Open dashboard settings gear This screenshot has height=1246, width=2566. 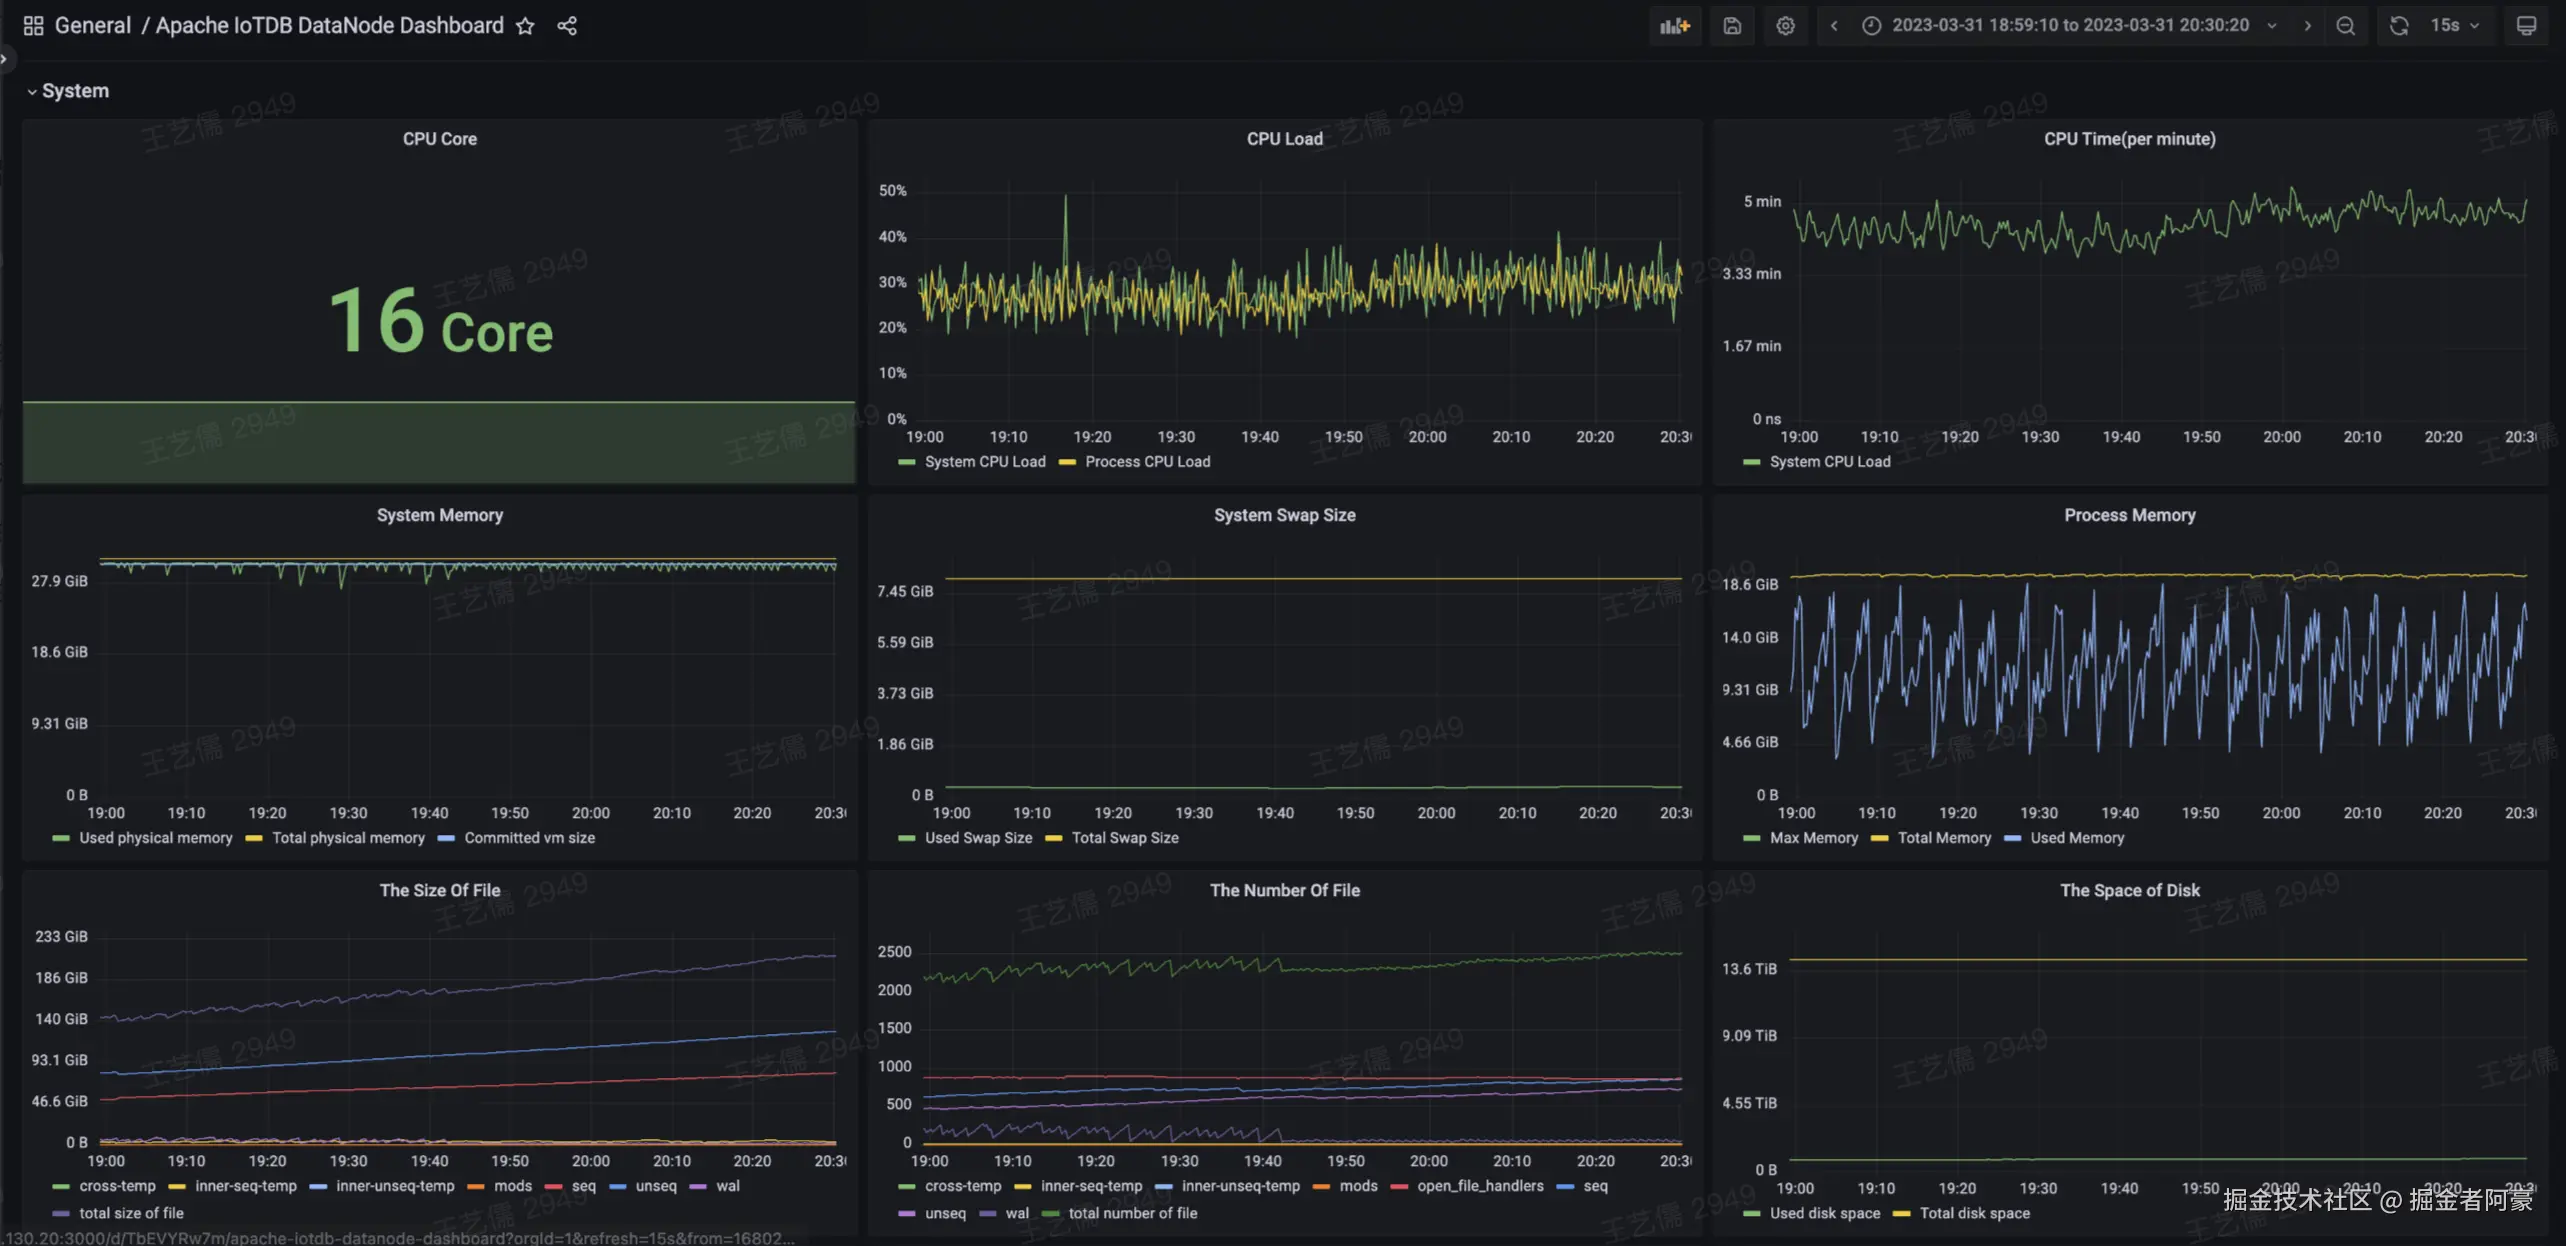[1785, 26]
